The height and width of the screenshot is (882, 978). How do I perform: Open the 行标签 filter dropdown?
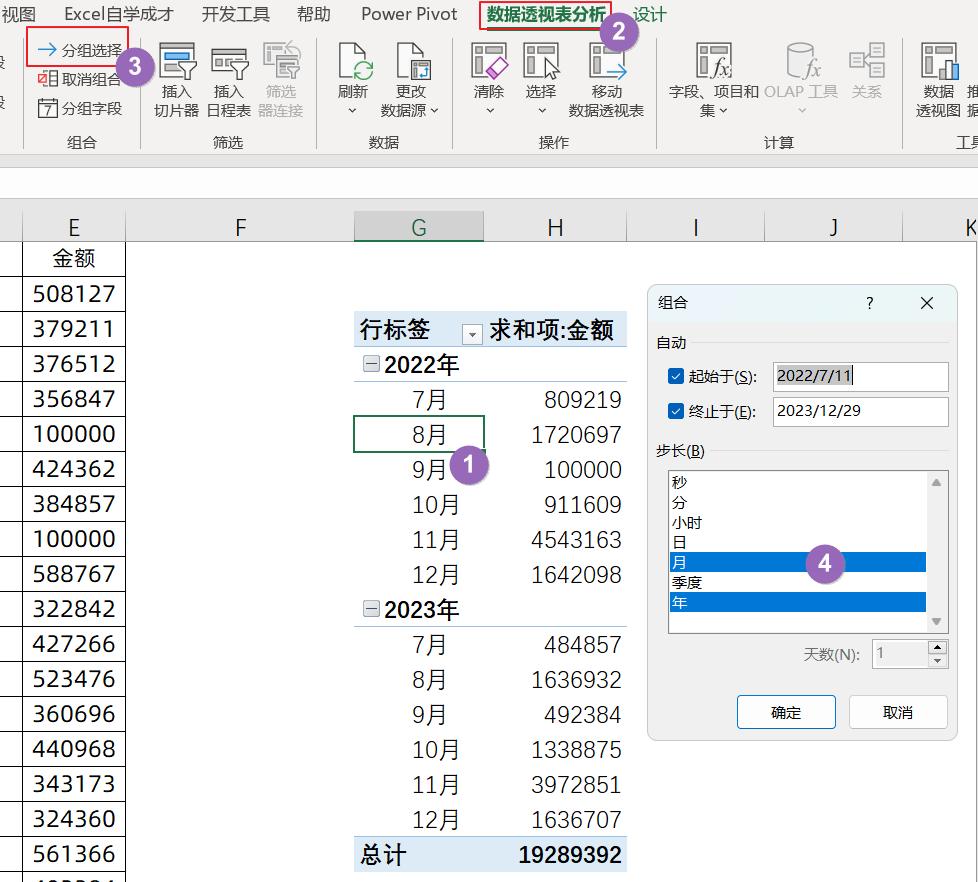[471, 333]
